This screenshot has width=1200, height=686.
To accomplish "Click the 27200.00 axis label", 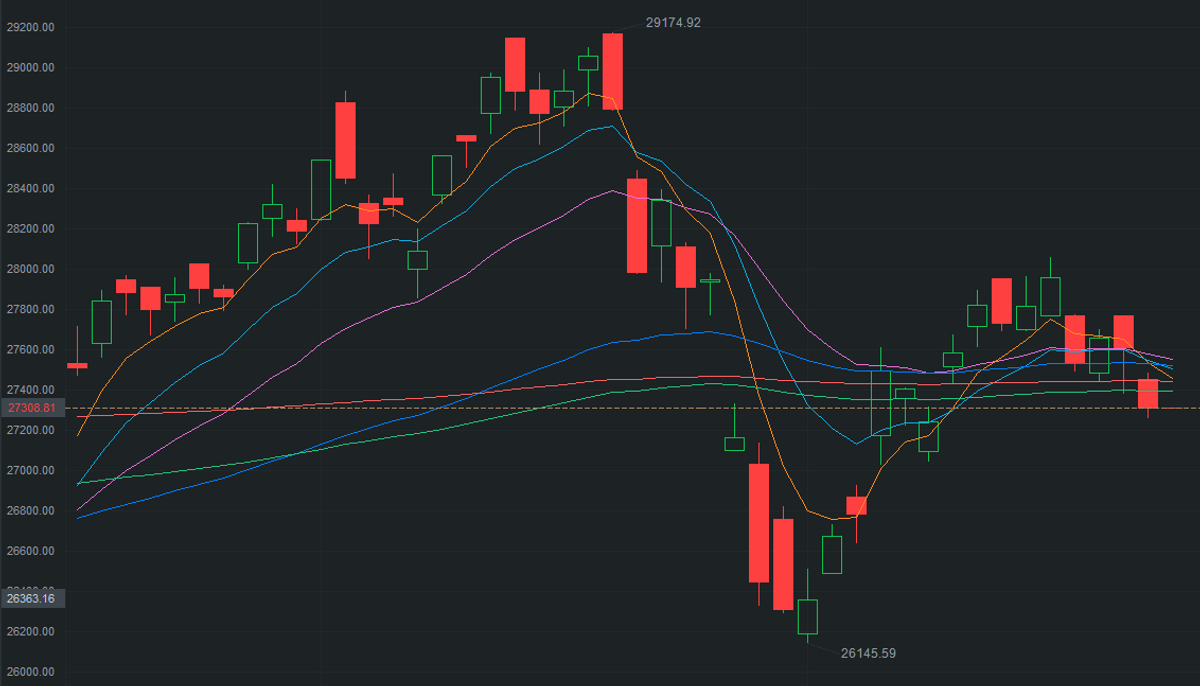I will pyautogui.click(x=33, y=430).
